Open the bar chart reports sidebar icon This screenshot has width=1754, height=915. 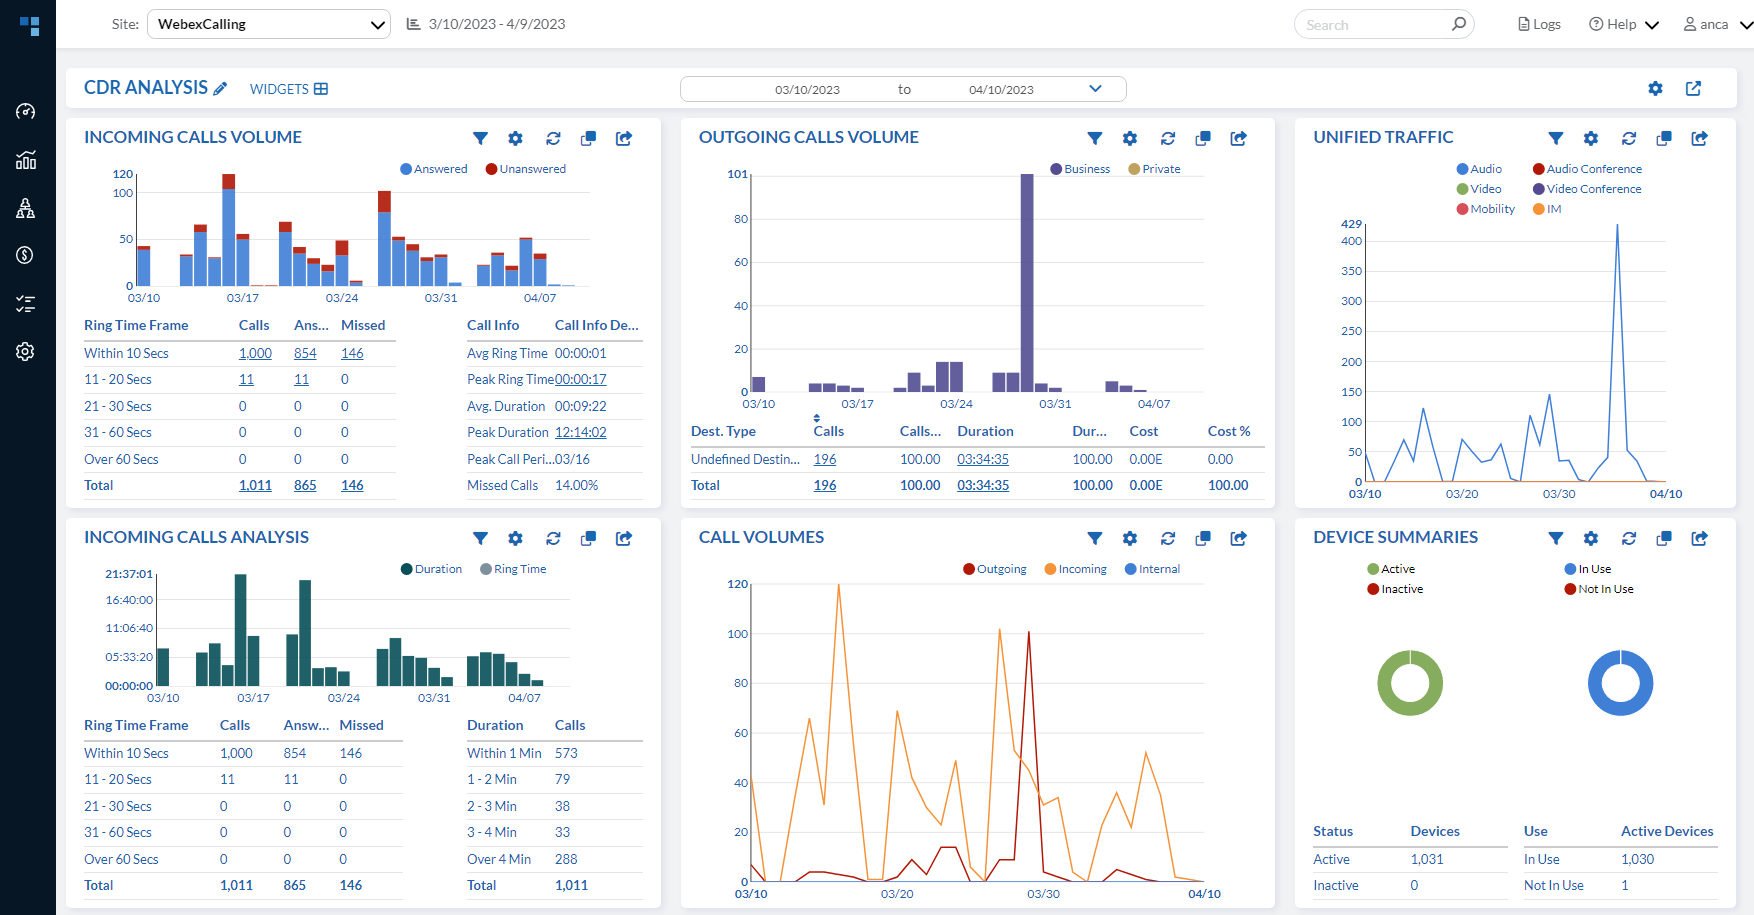tap(26, 160)
